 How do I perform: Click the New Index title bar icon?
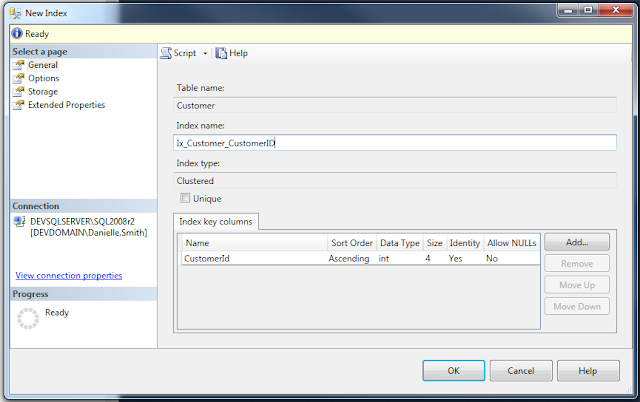tap(15, 13)
